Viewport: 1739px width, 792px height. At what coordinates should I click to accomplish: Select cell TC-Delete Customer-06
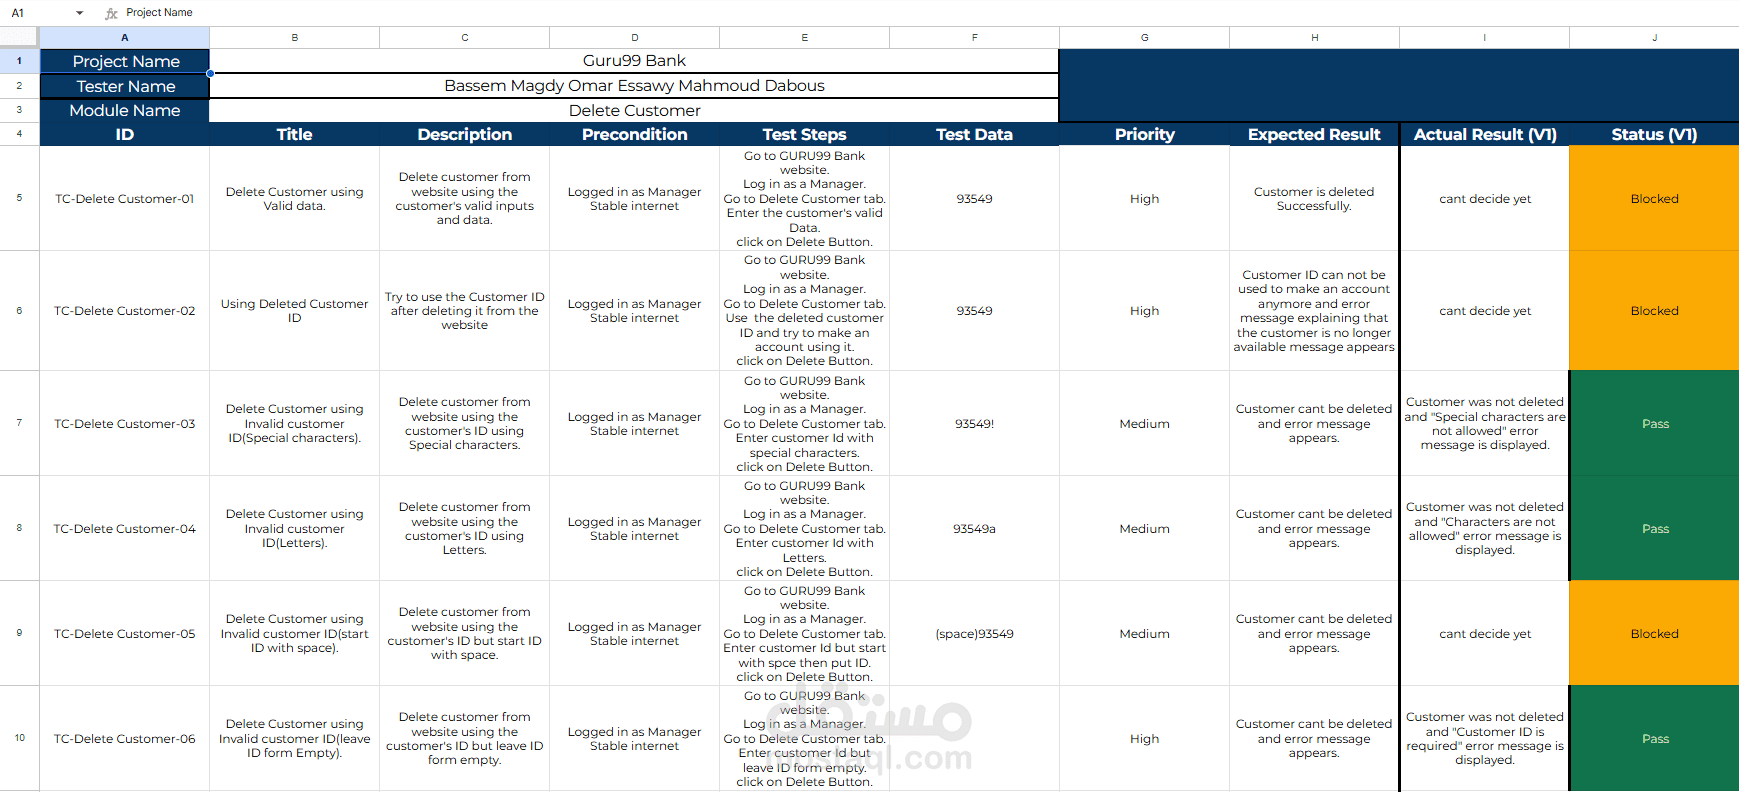pyautogui.click(x=125, y=738)
